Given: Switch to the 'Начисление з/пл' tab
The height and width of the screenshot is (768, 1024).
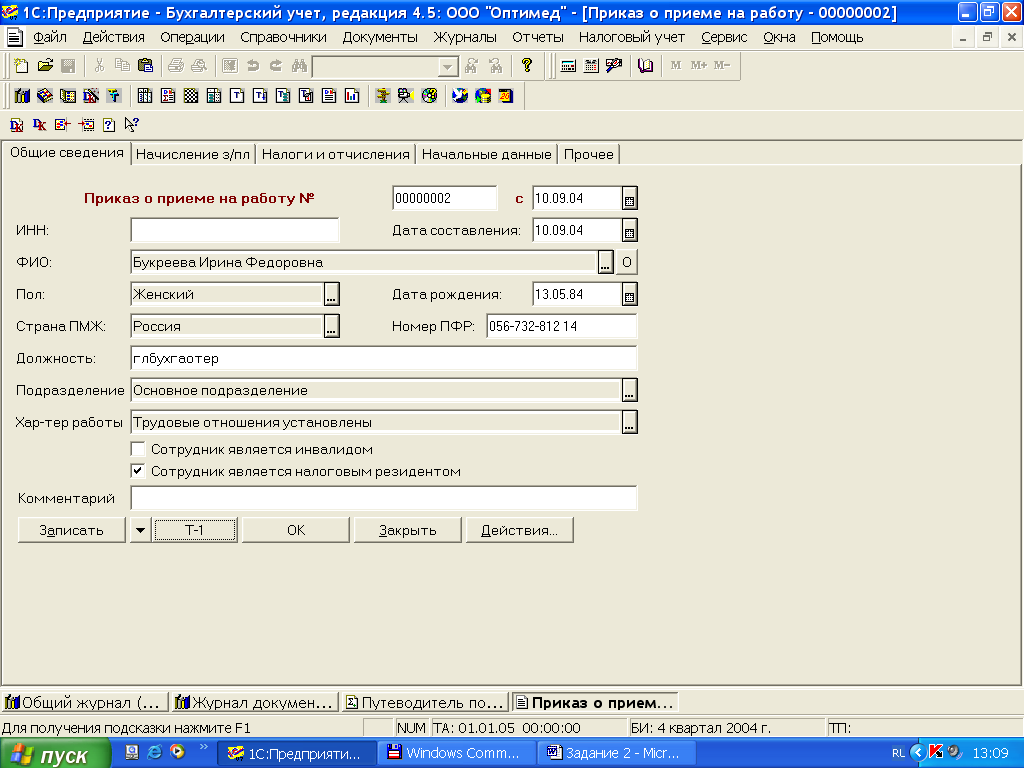Looking at the screenshot, I should pyautogui.click(x=193, y=155).
